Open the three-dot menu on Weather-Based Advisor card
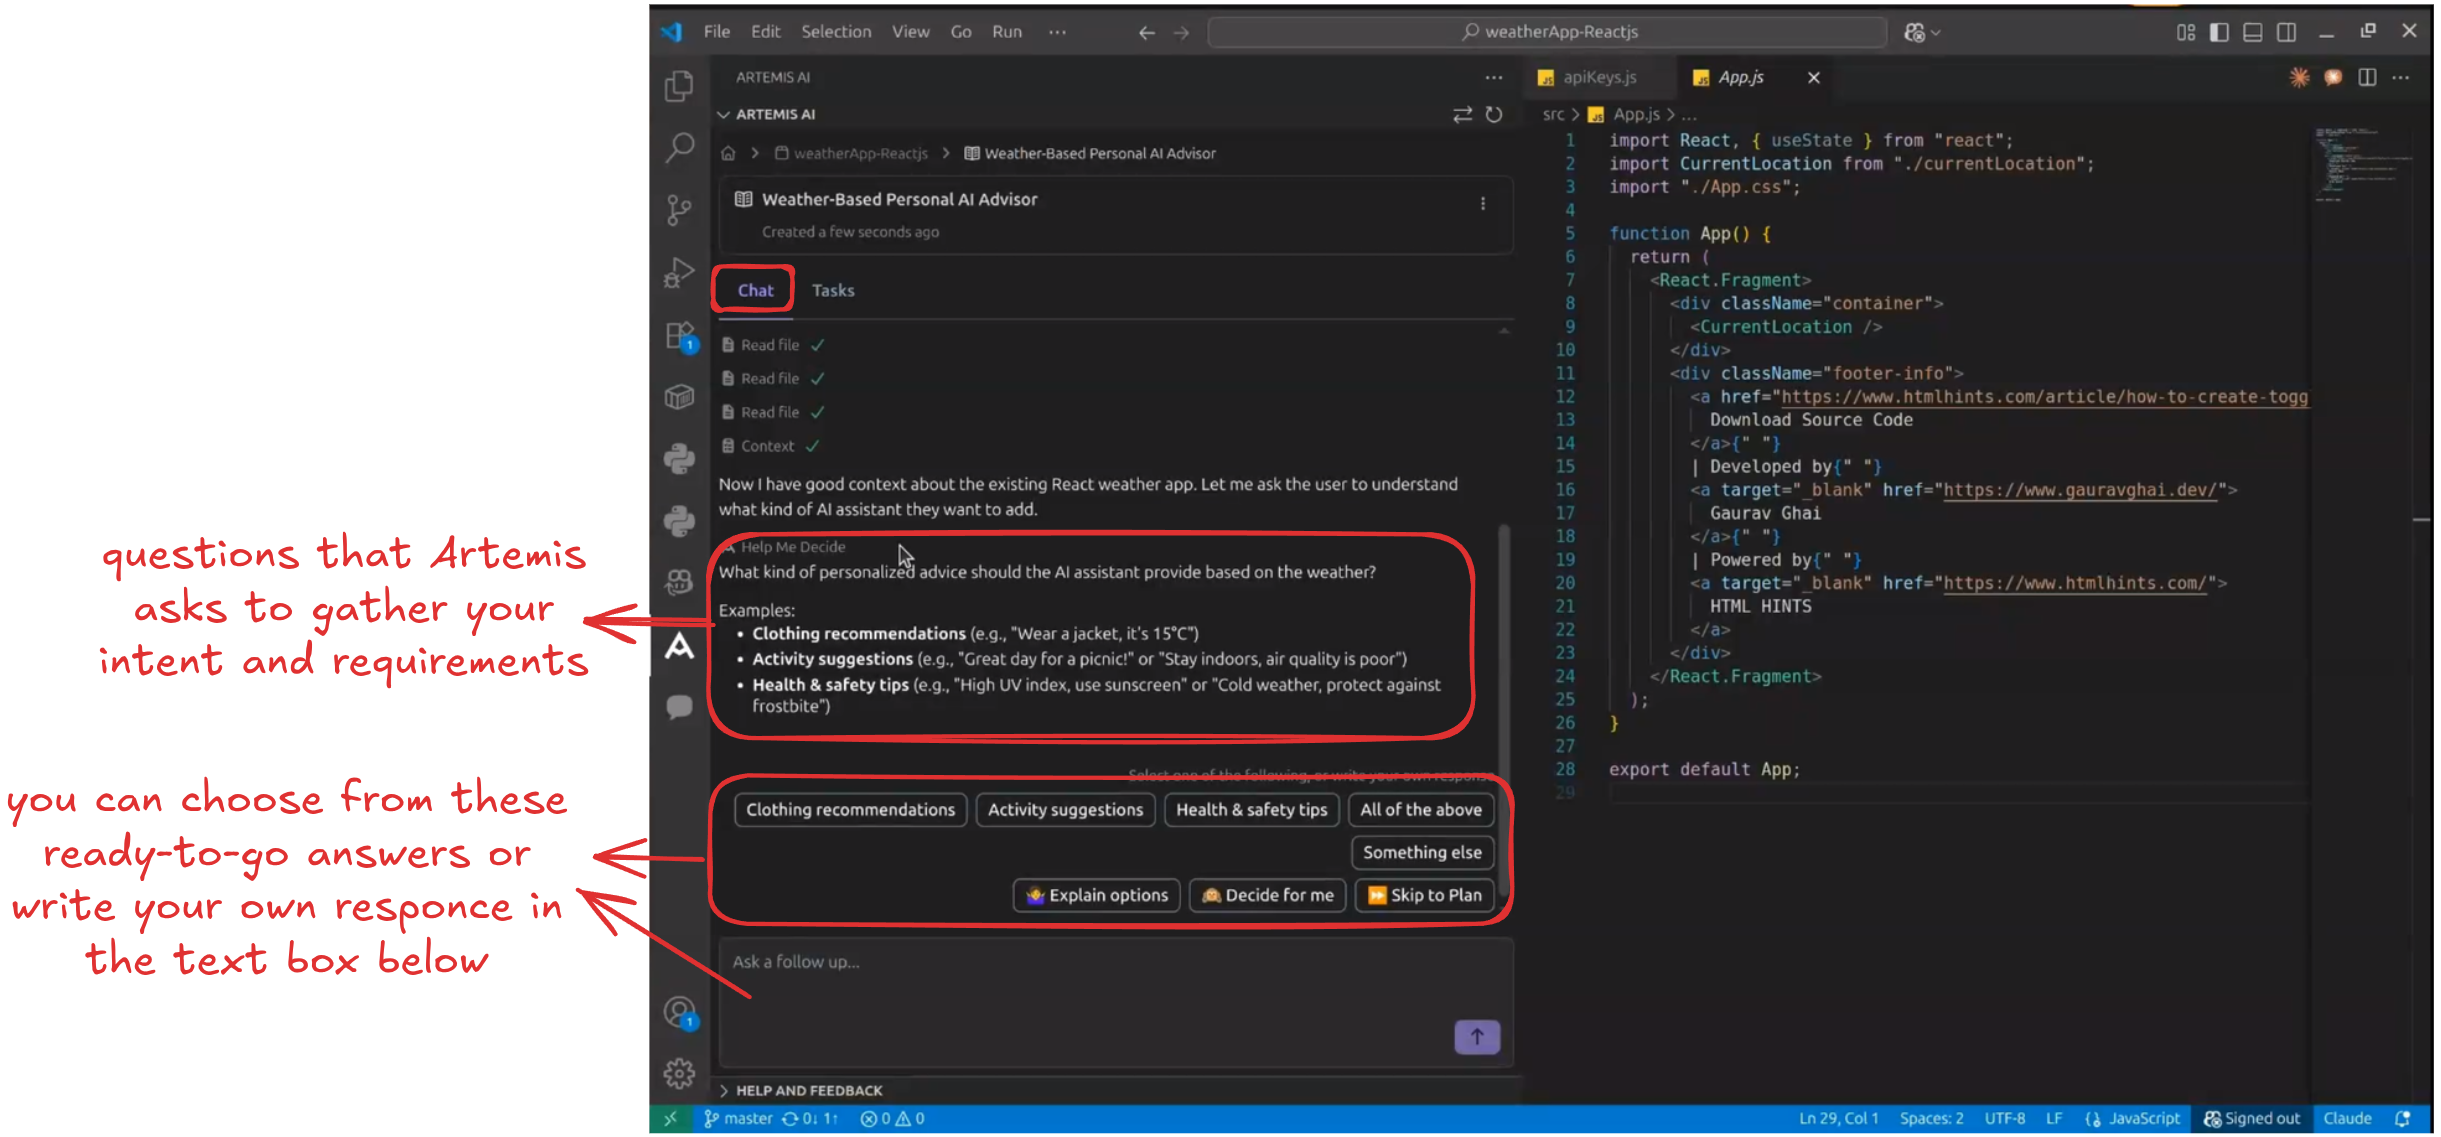Screen dimensions: 2441x1137 1483,204
